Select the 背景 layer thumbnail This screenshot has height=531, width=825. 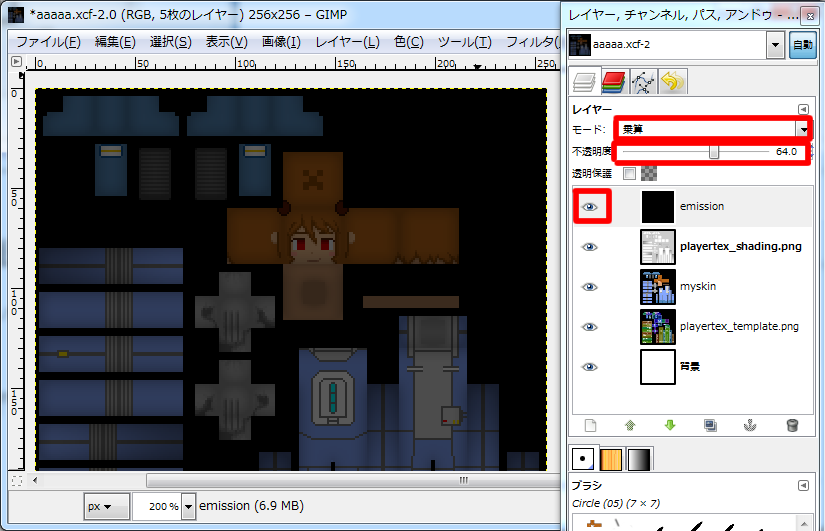658,367
